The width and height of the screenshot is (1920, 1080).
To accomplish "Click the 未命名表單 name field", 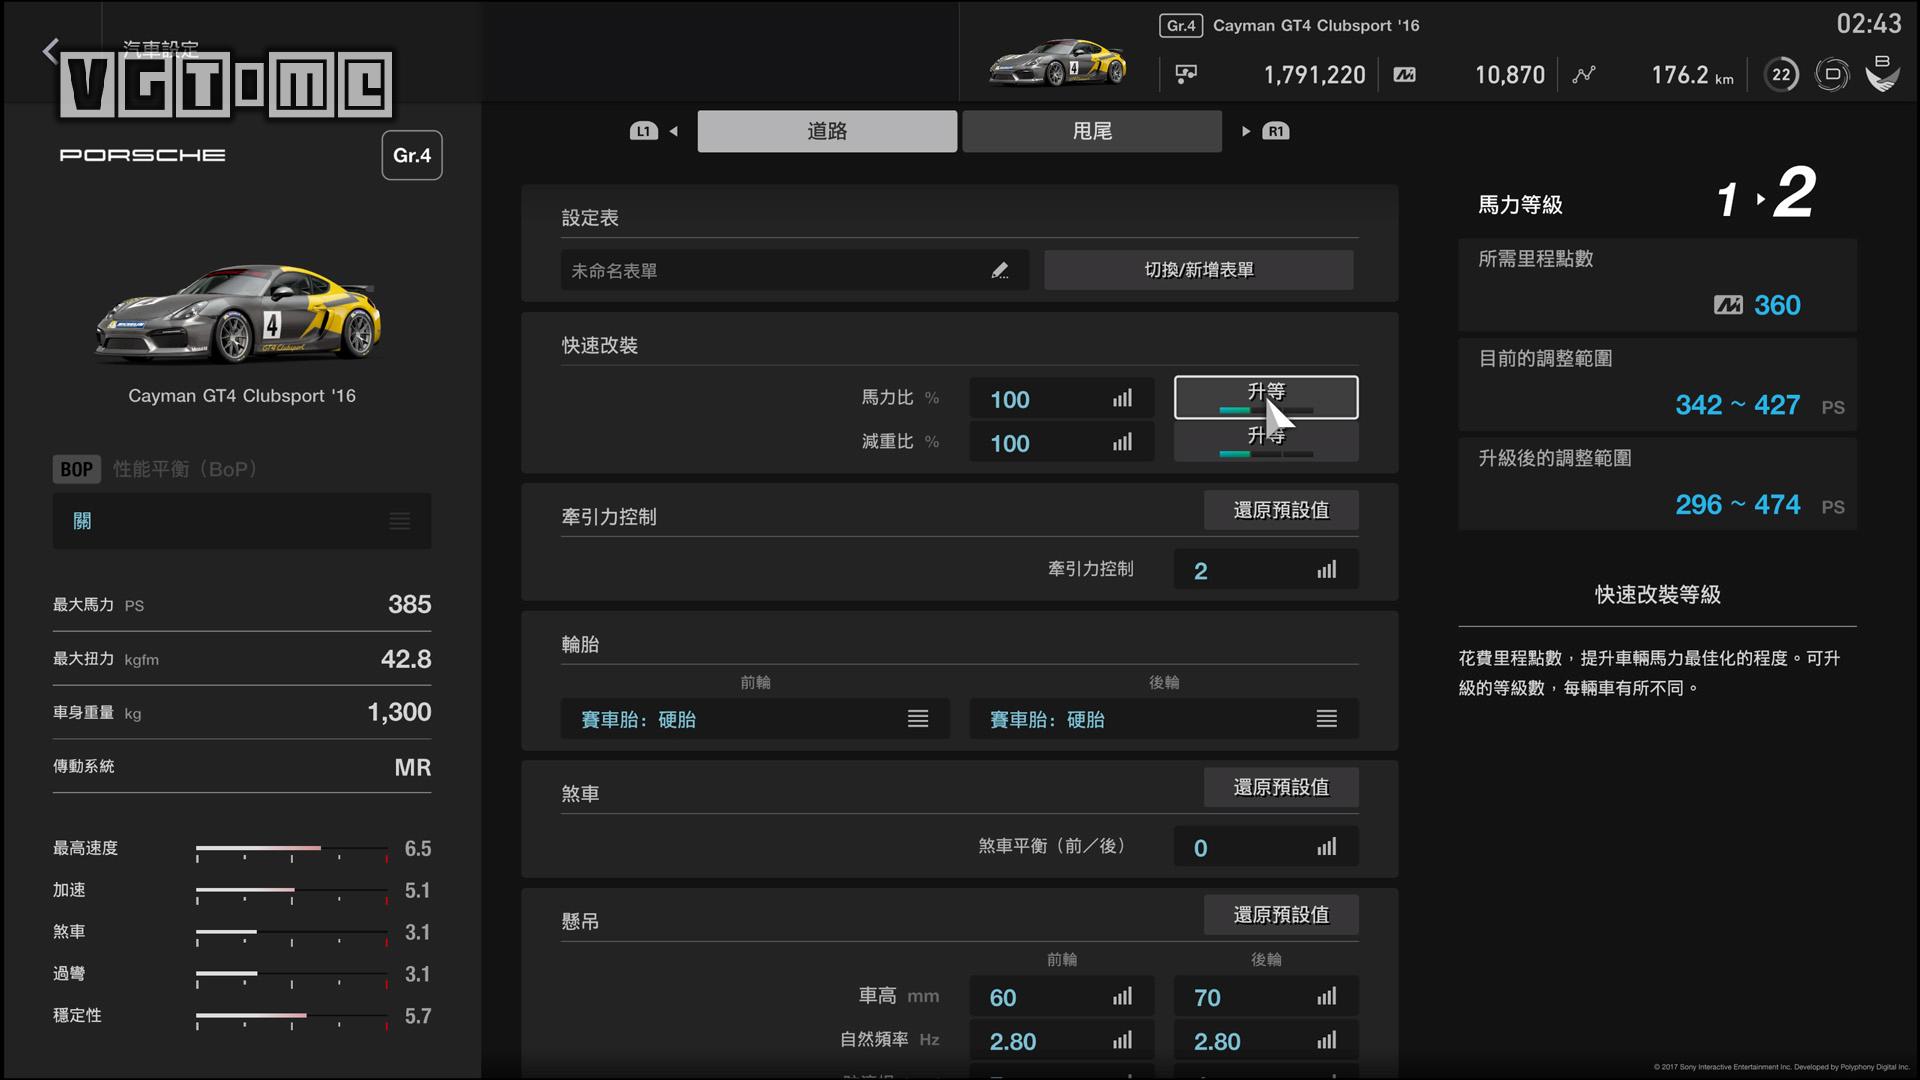I will tap(794, 270).
